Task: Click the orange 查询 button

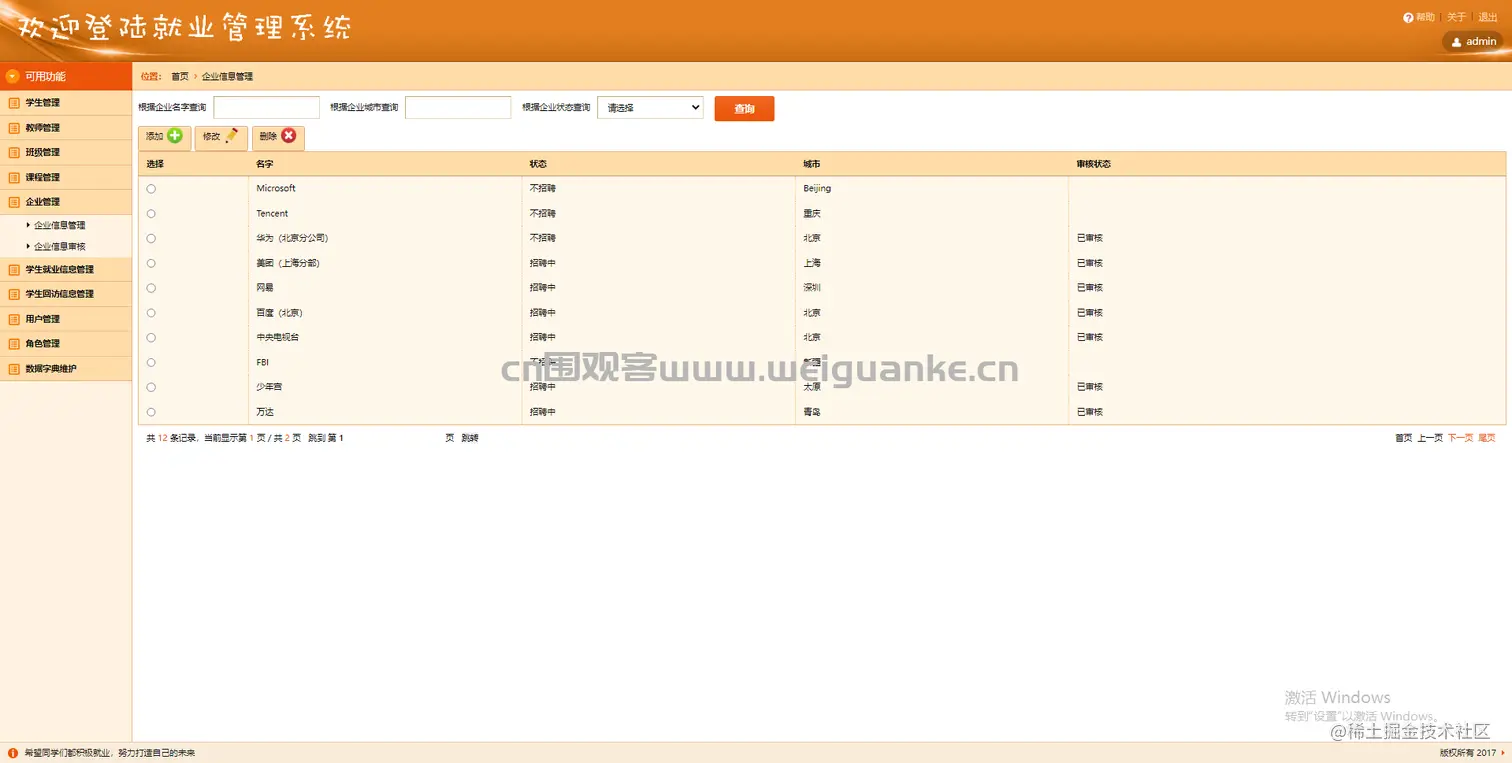Action: click(x=744, y=109)
